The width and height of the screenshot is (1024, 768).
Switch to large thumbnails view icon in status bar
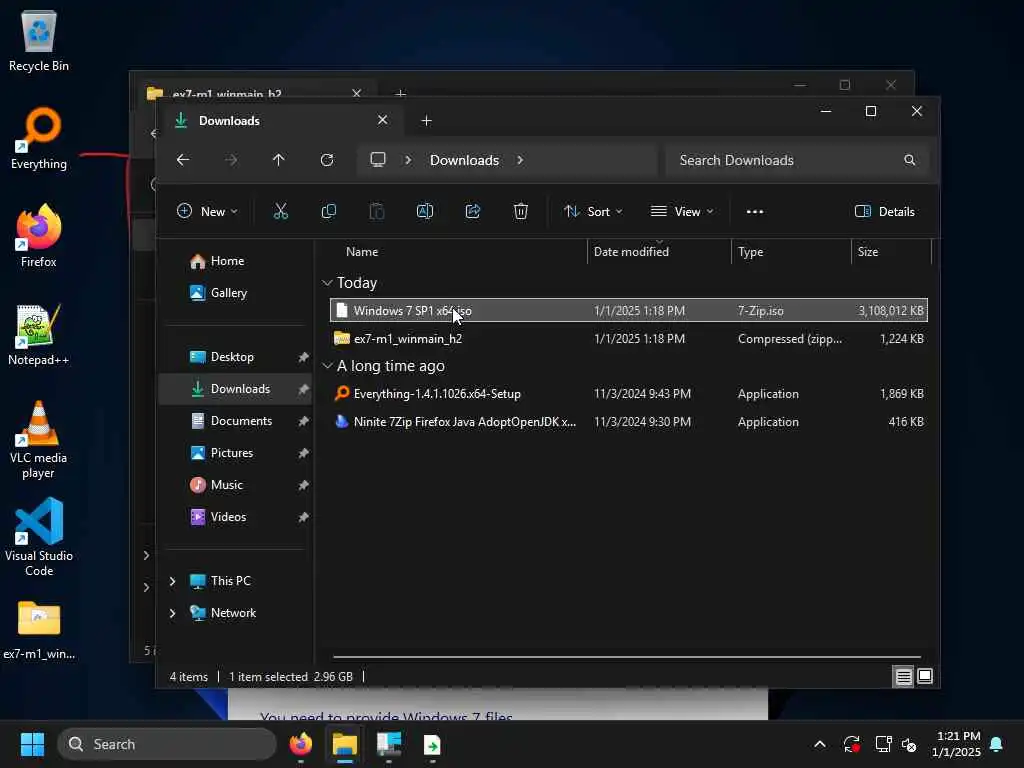pos(925,677)
